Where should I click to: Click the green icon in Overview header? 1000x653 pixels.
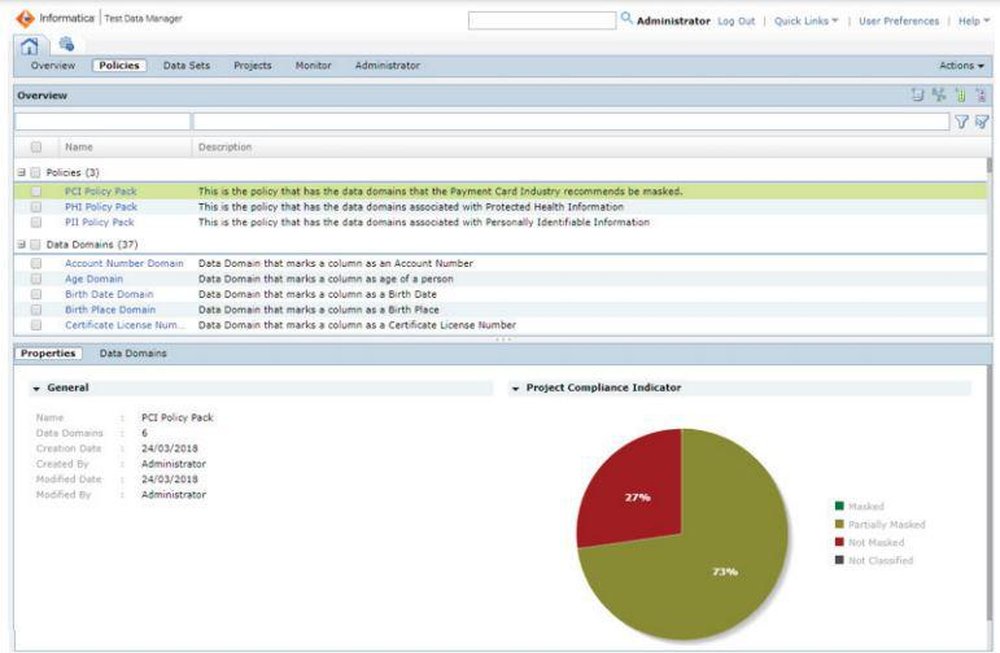click(960, 95)
